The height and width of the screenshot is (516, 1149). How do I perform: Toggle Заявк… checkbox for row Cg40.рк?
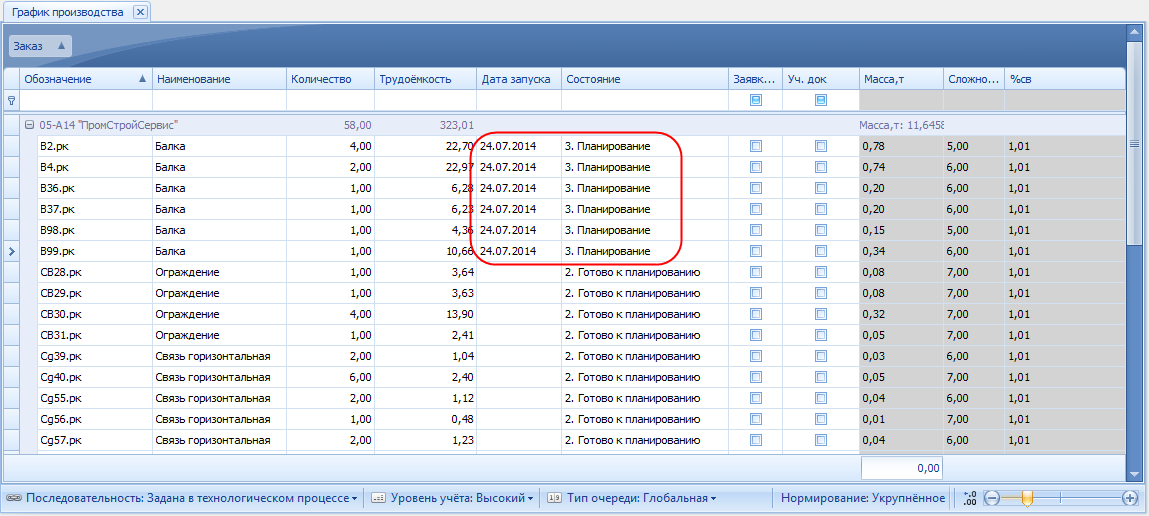tap(755, 377)
